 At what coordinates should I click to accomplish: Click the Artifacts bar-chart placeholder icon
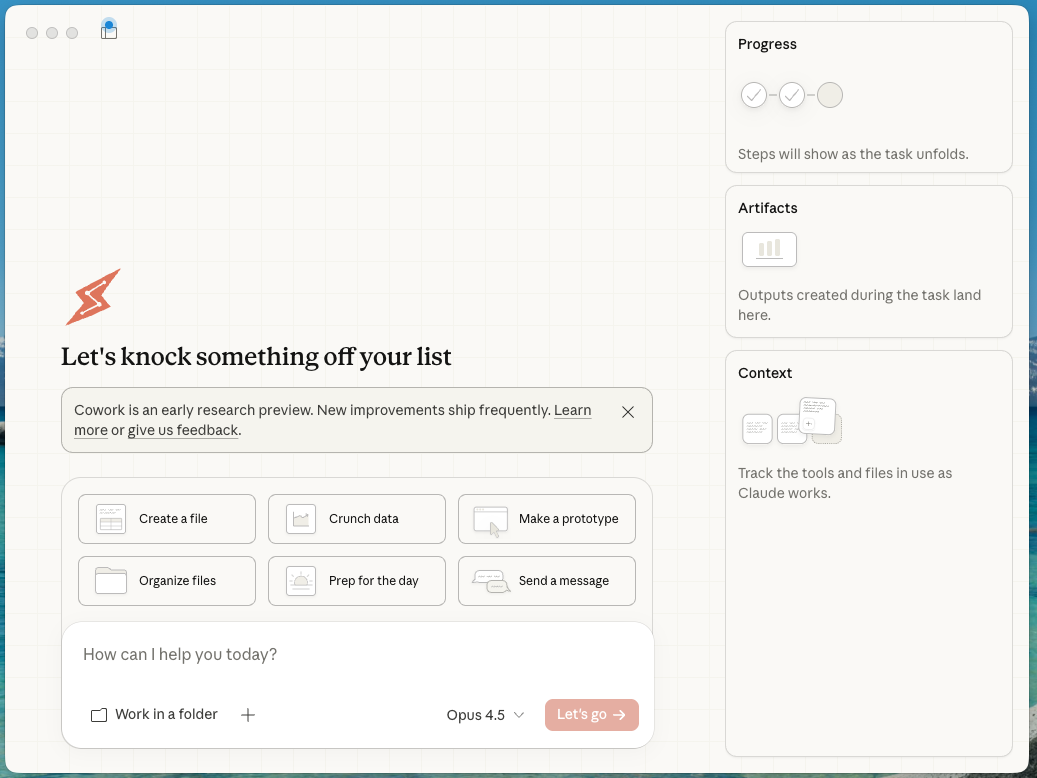[769, 249]
